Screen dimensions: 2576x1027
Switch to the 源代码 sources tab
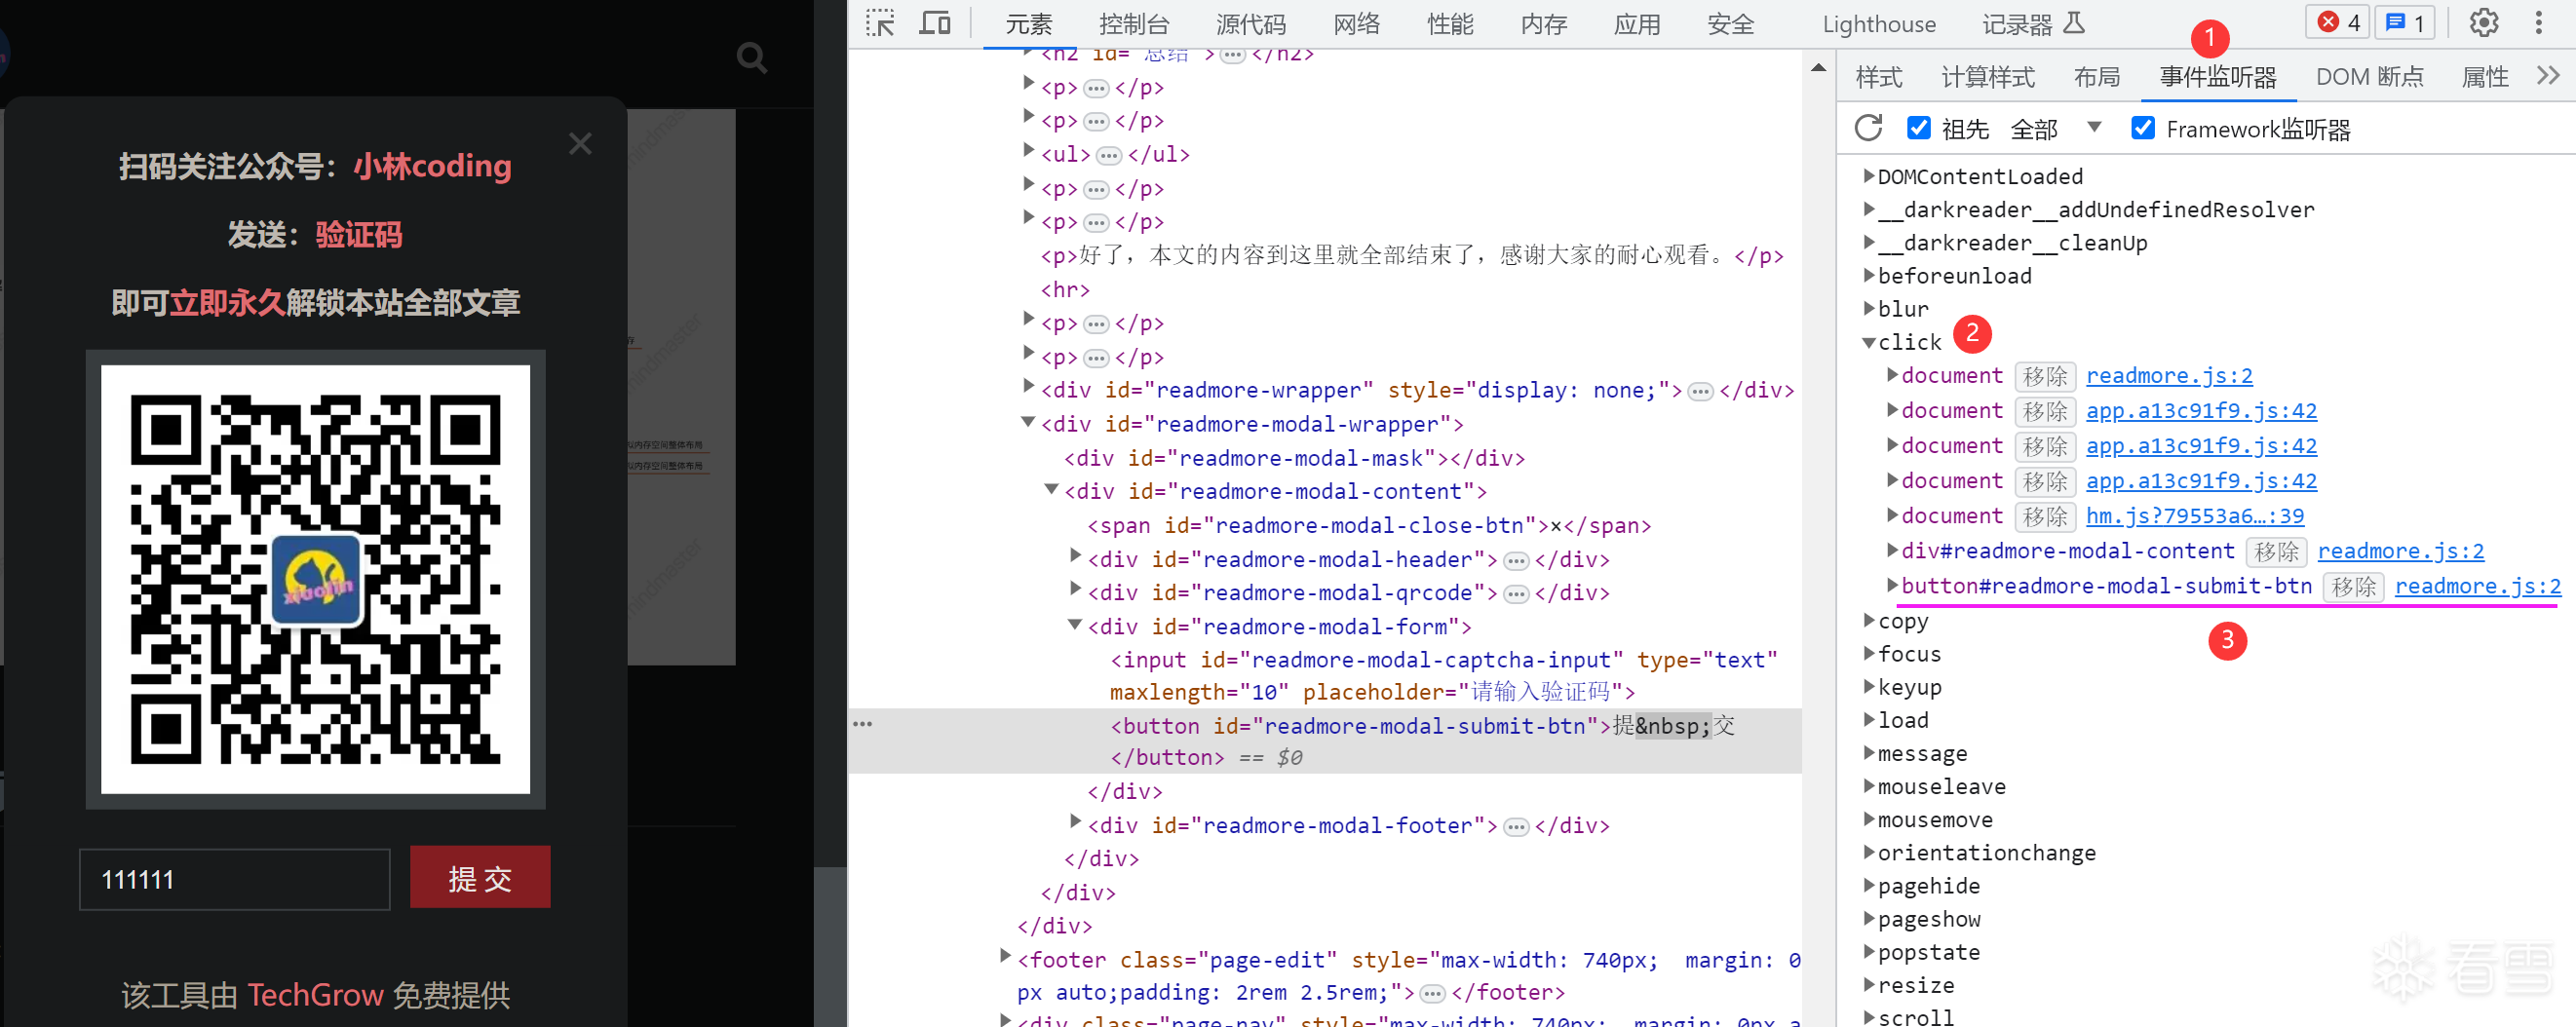pyautogui.click(x=1250, y=24)
